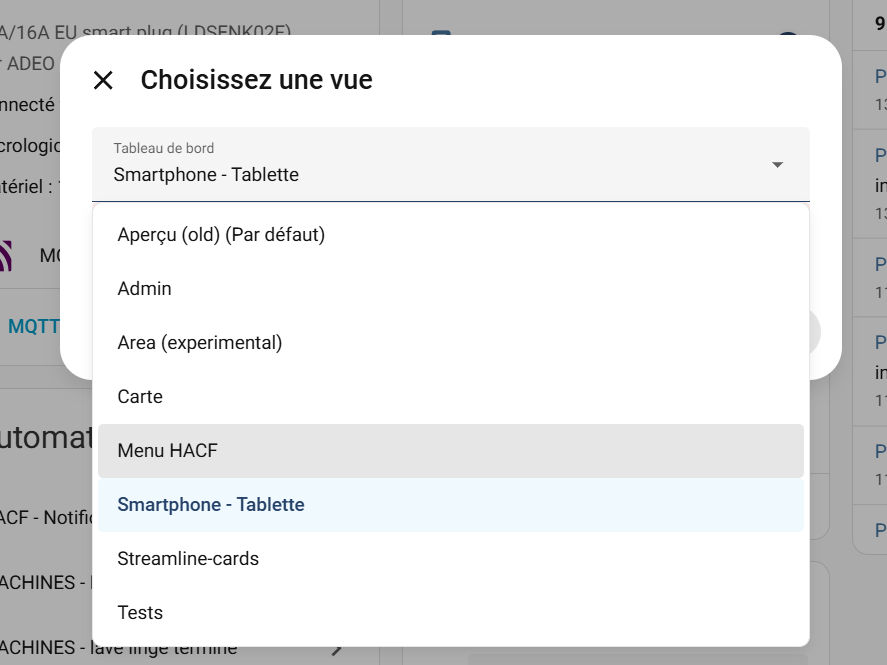Image resolution: width=887 pixels, height=665 pixels.
Task: Select Aperçu (old) (Par défaut) dashboard
Action: pyautogui.click(x=221, y=235)
